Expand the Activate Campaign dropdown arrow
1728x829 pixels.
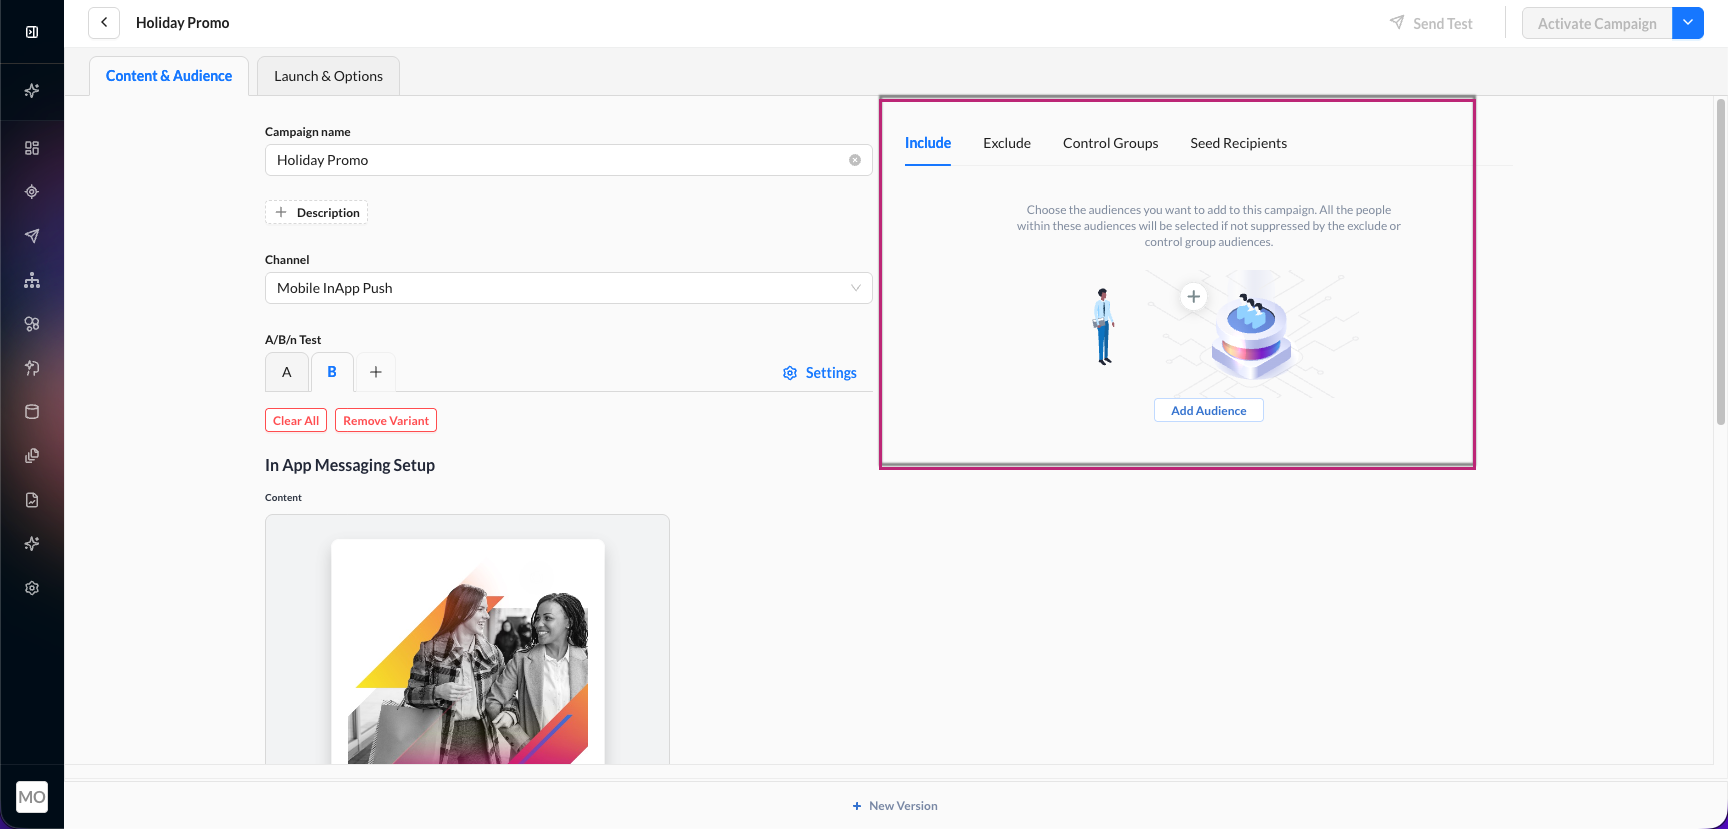(1688, 23)
